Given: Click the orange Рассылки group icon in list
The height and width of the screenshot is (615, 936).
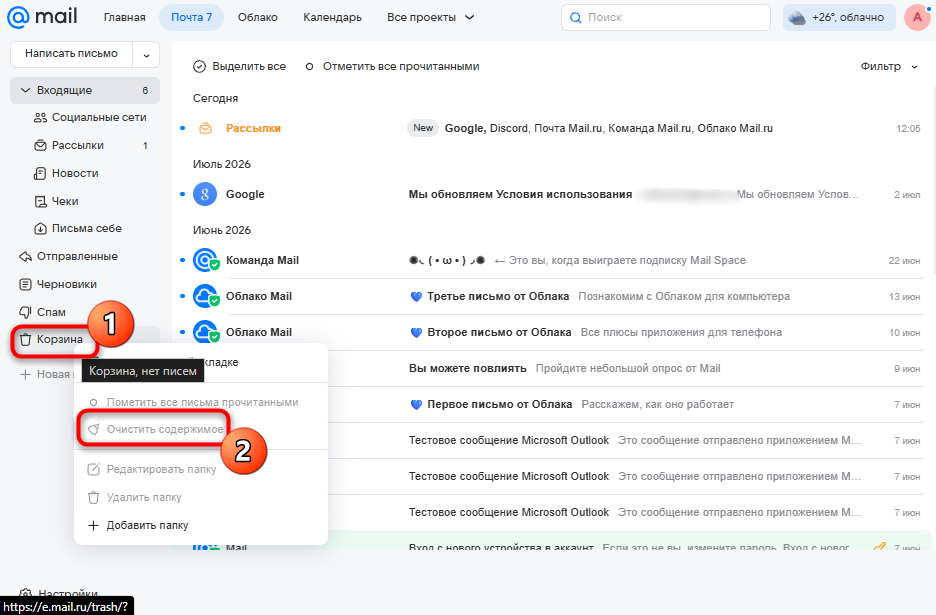Looking at the screenshot, I should 205,128.
